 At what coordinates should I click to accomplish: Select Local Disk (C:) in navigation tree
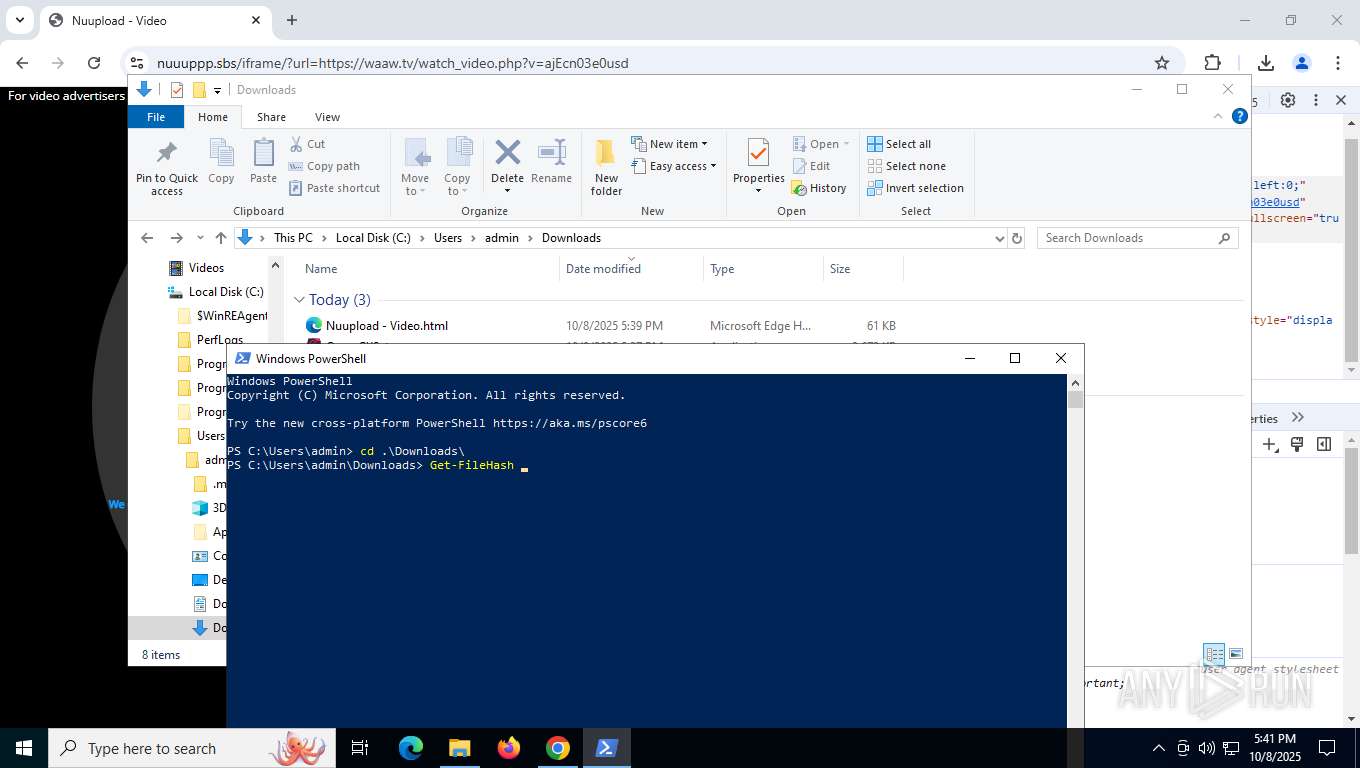(226, 292)
